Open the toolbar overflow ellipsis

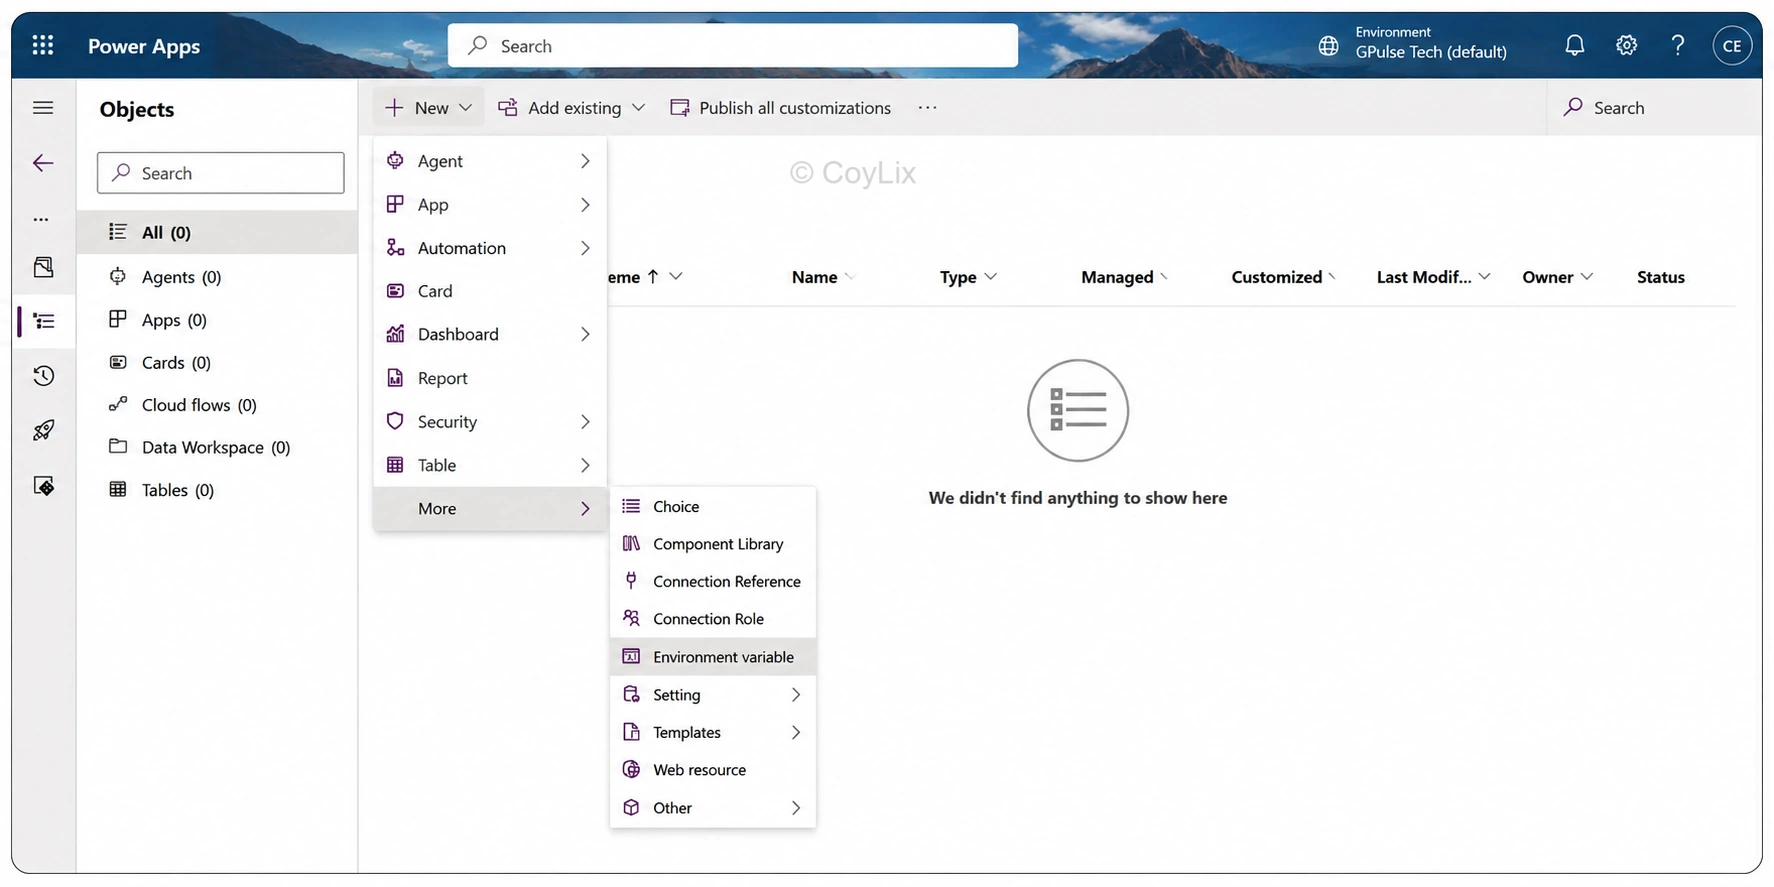(928, 108)
